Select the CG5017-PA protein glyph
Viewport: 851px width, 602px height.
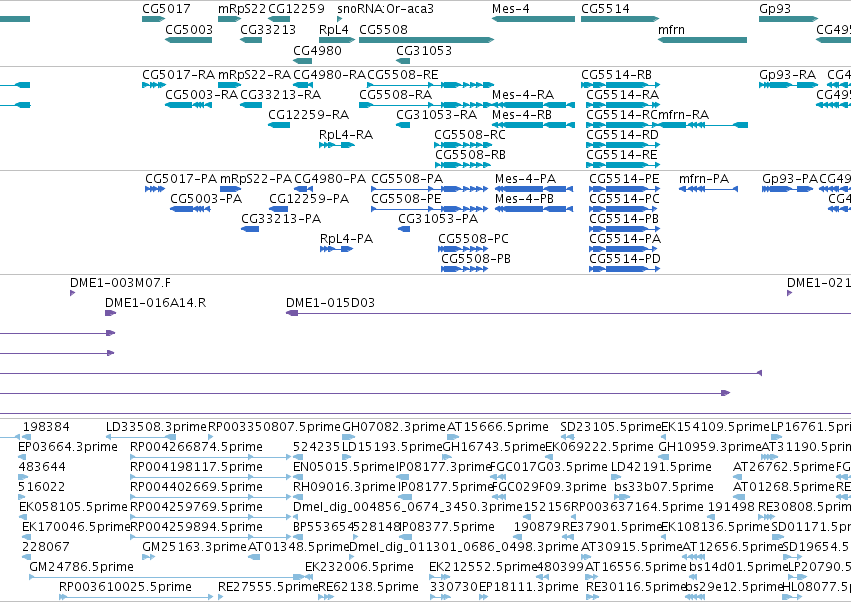(x=155, y=189)
